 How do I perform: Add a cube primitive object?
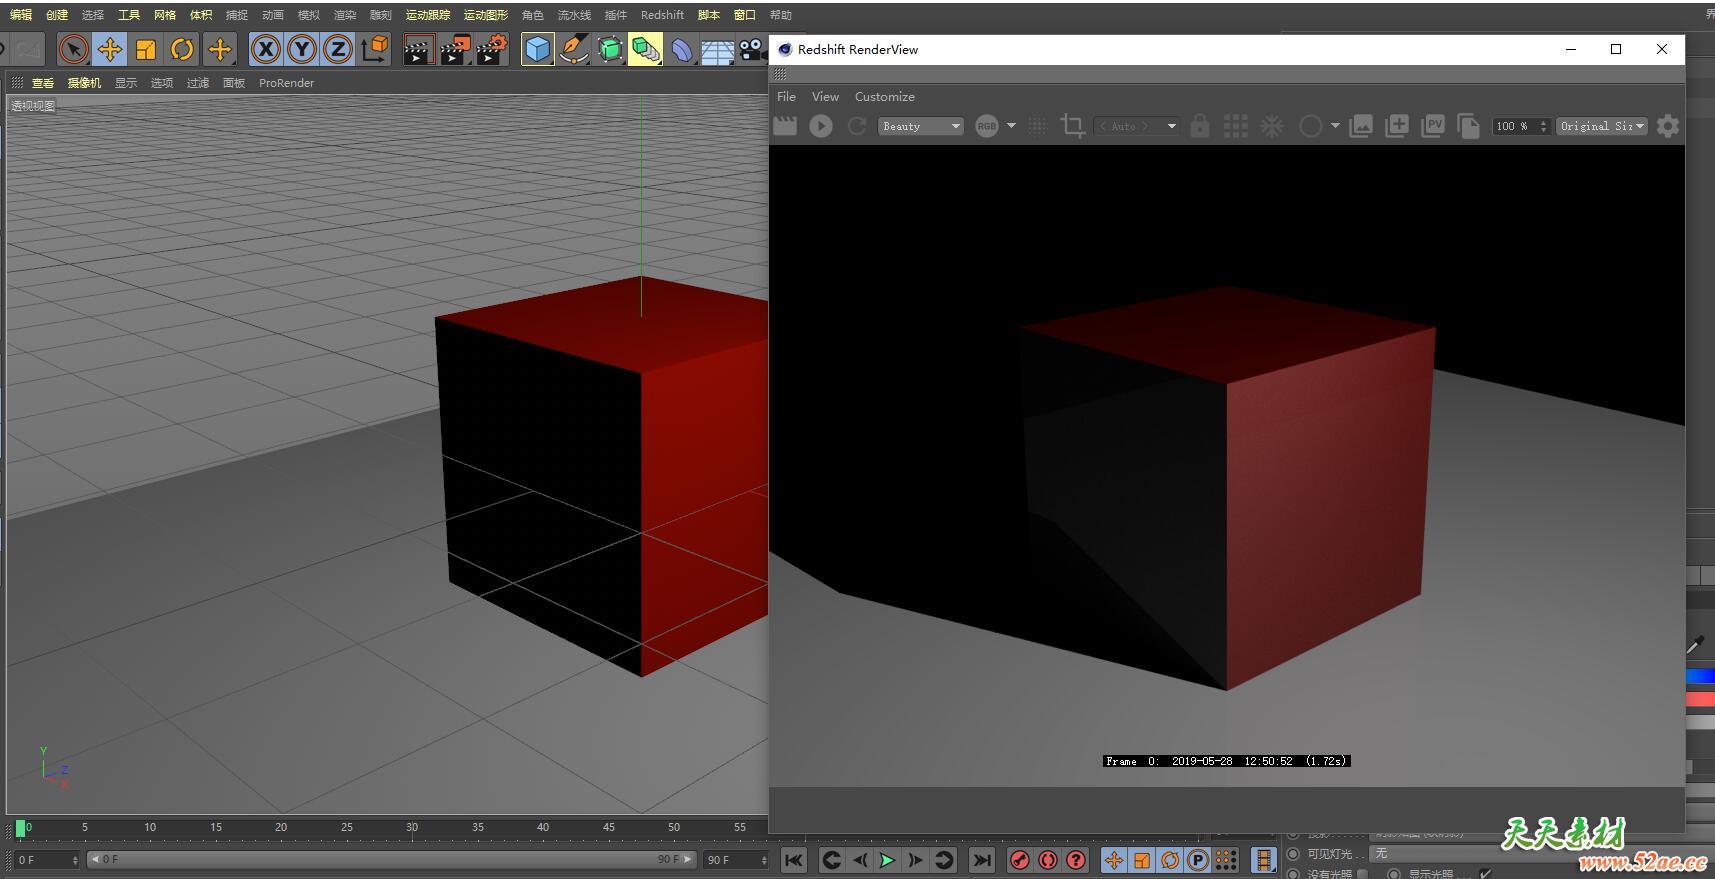pyautogui.click(x=538, y=49)
